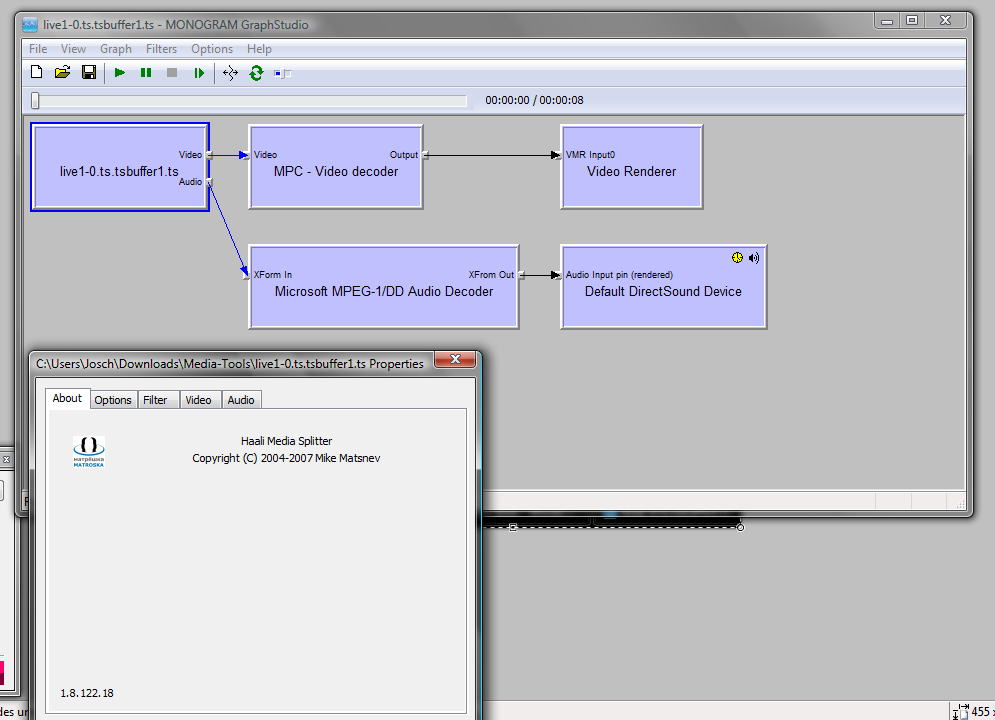Refresh the graph with the green arrows icon
The width and height of the screenshot is (995, 720).
click(256, 73)
